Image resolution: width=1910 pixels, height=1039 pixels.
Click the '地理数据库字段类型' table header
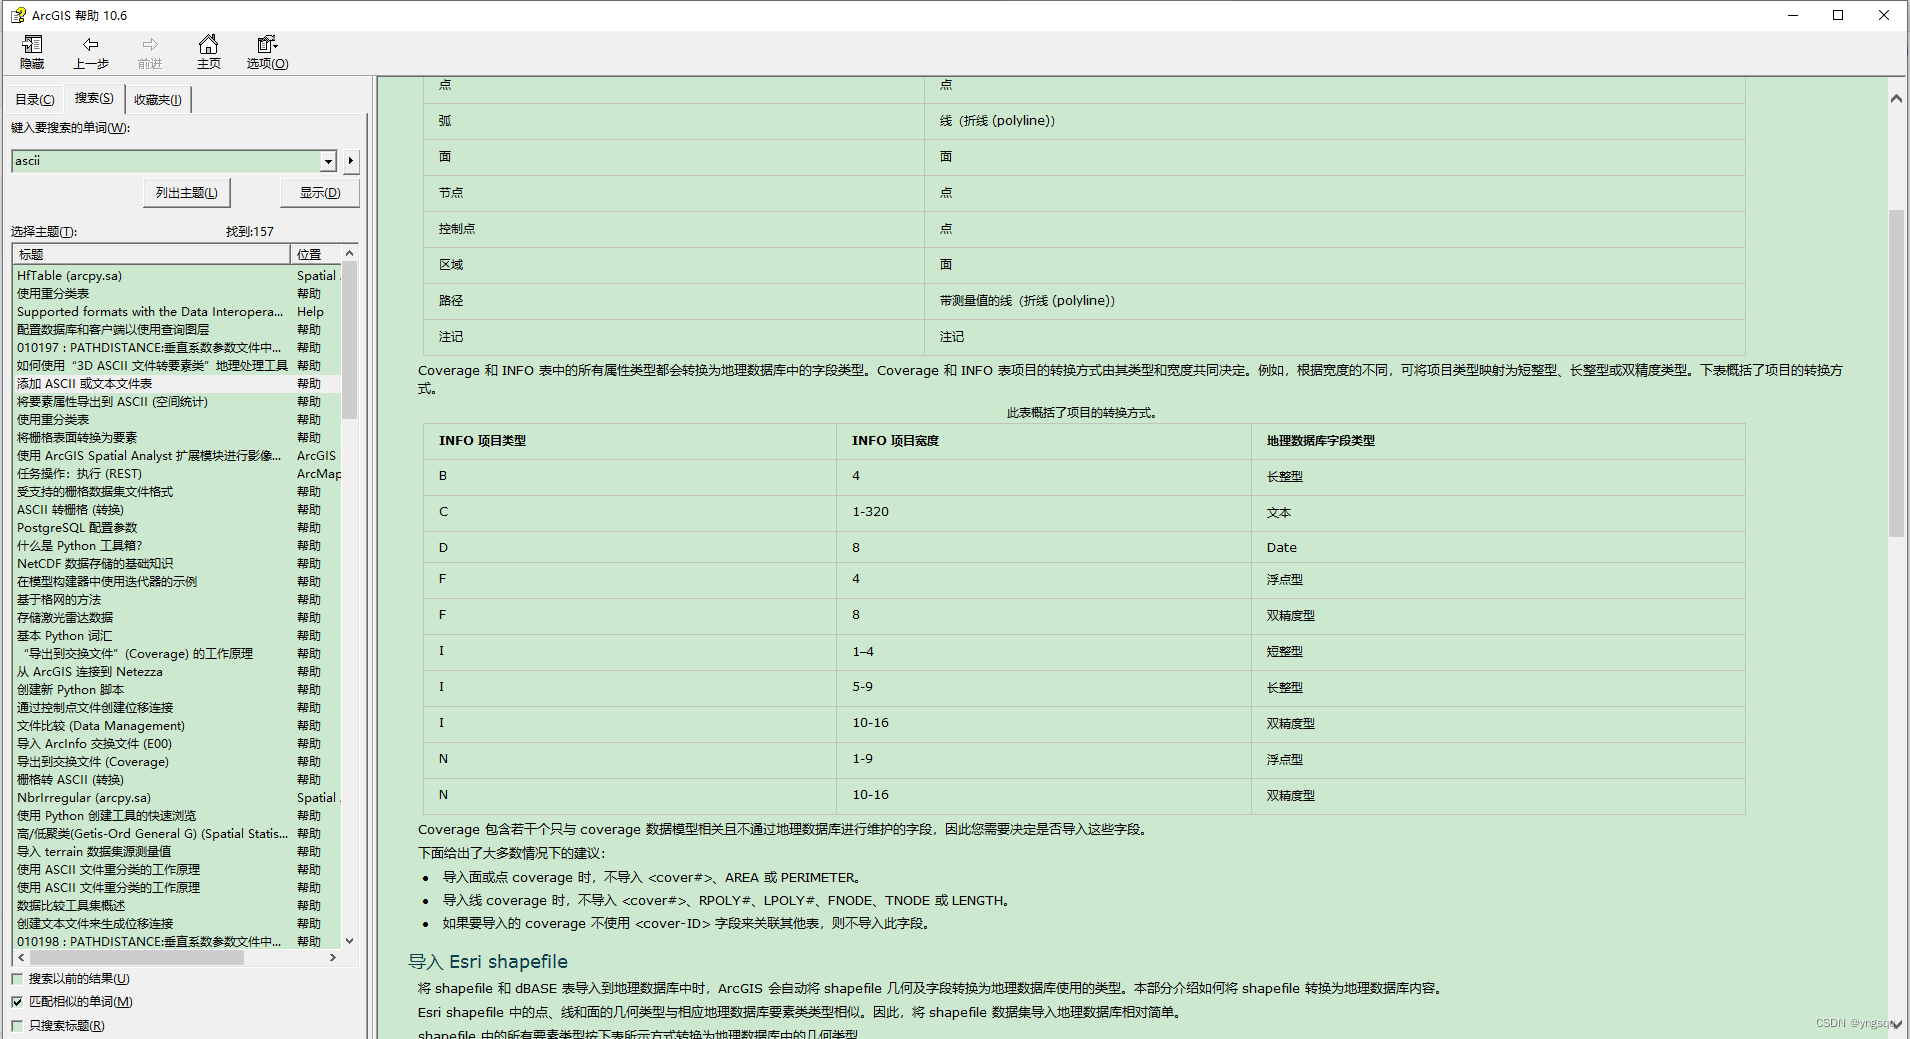[1320, 441]
